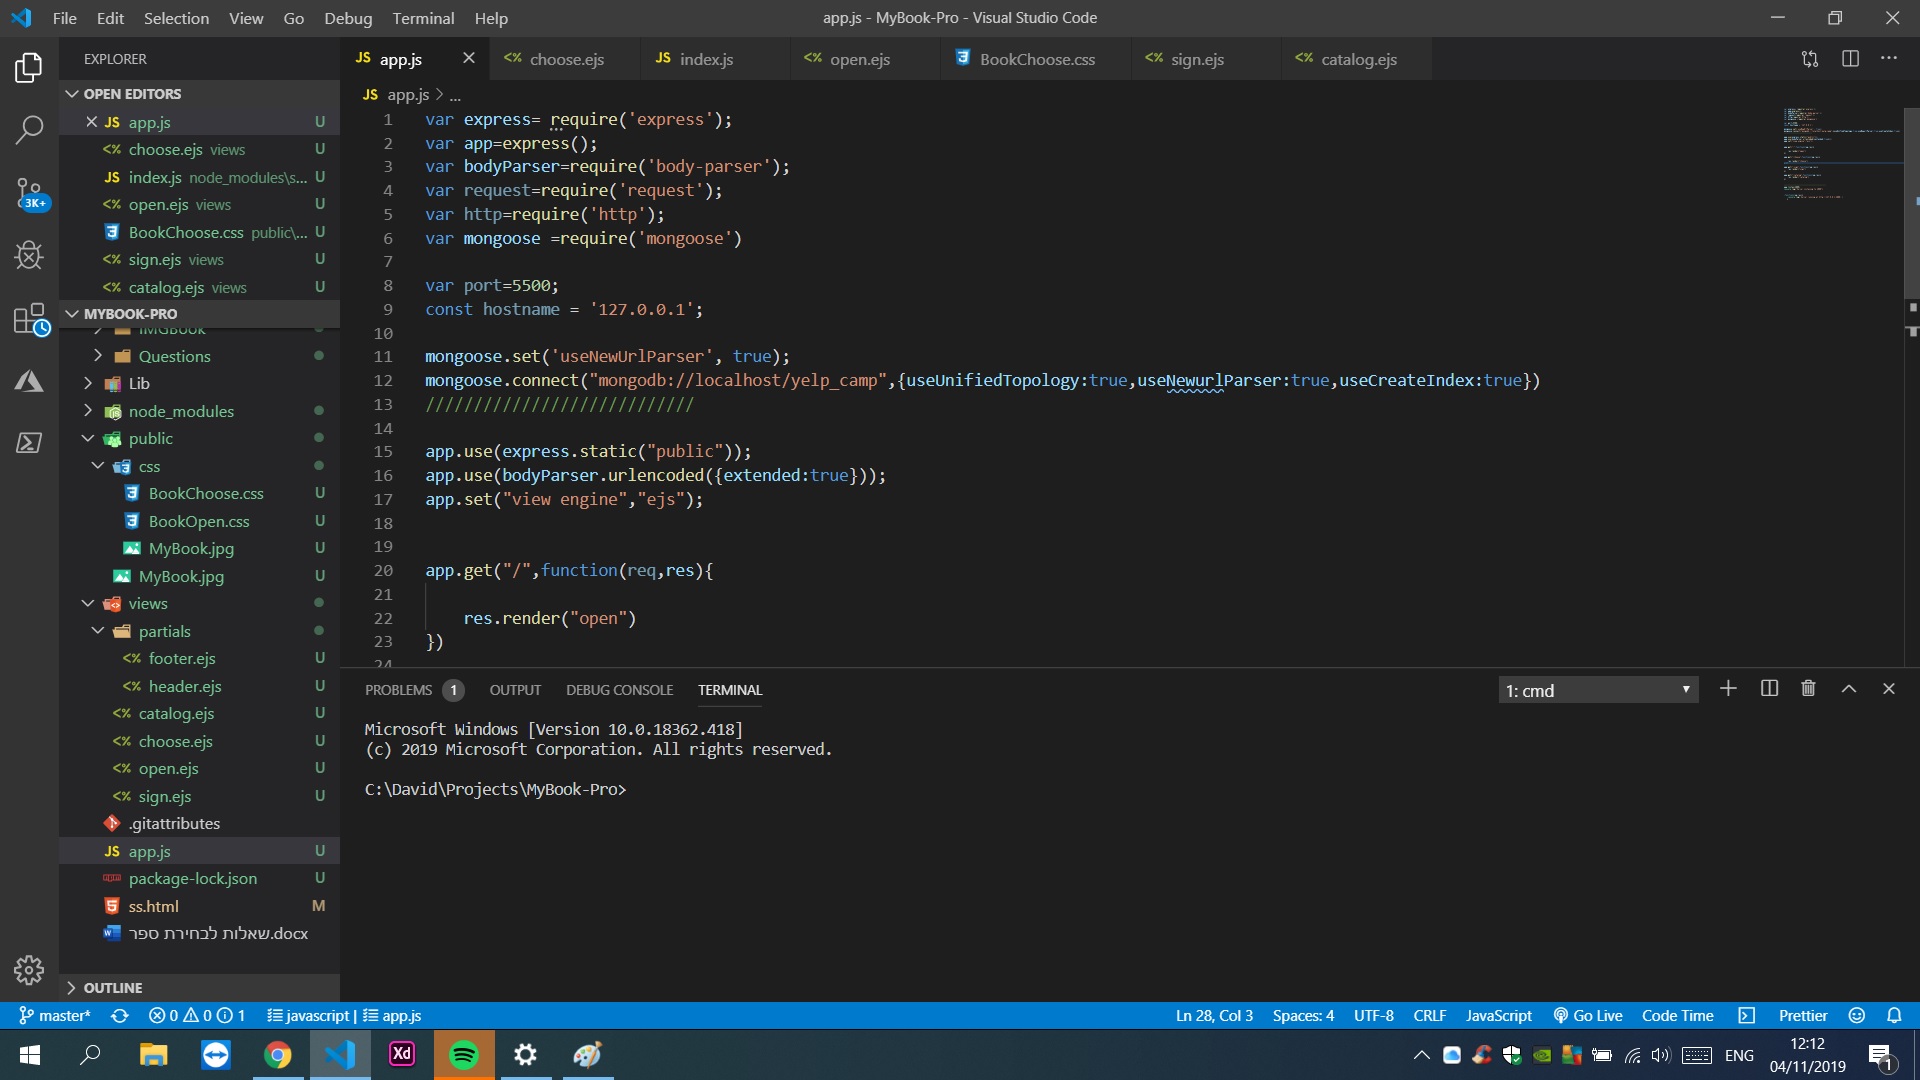This screenshot has height=1080, width=1920.
Task: Click Prettier in the status bar
Action: pos(1802,1015)
